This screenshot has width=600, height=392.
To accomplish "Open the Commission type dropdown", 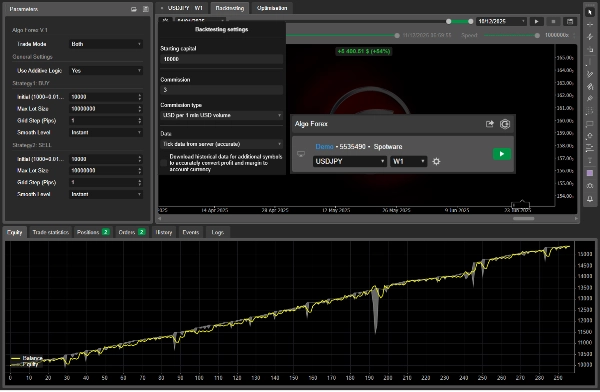I will [222, 116].
